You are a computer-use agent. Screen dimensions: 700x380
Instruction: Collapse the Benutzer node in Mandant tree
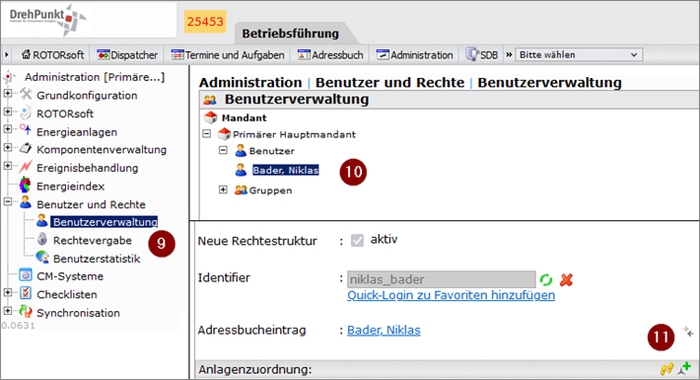pyautogui.click(x=223, y=150)
